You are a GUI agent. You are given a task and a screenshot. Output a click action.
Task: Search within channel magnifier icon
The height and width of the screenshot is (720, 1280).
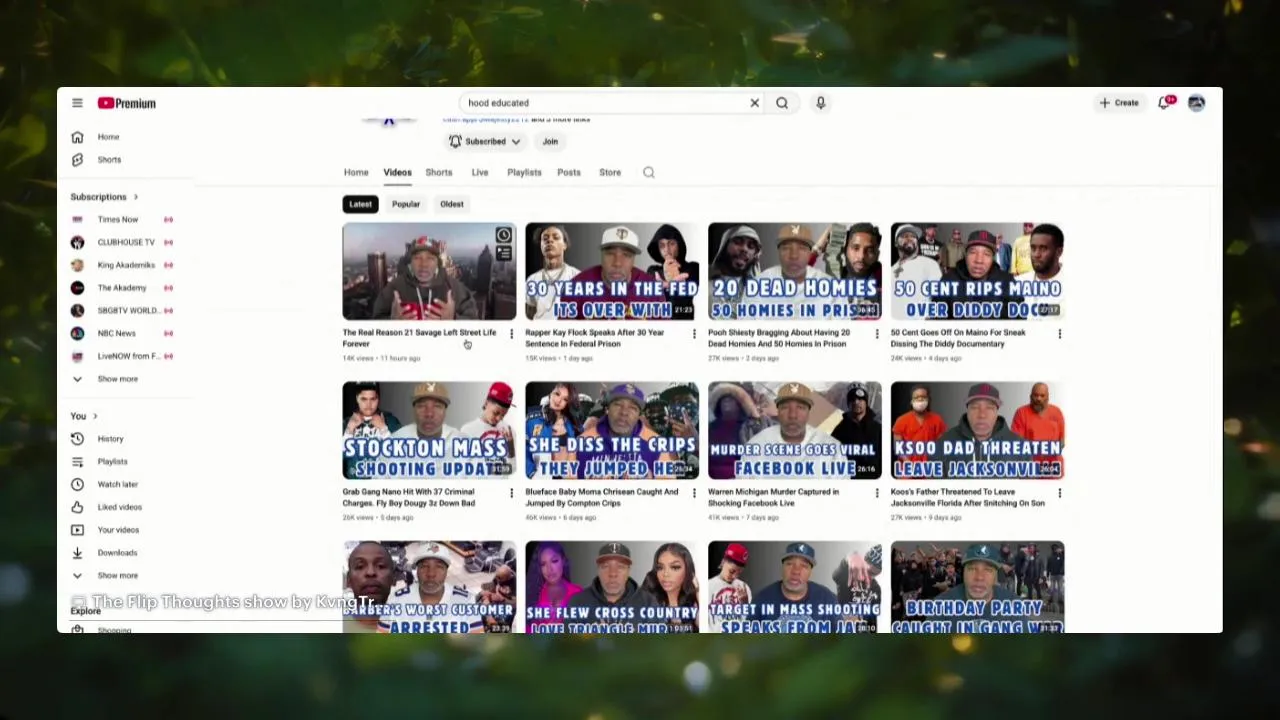(x=649, y=172)
